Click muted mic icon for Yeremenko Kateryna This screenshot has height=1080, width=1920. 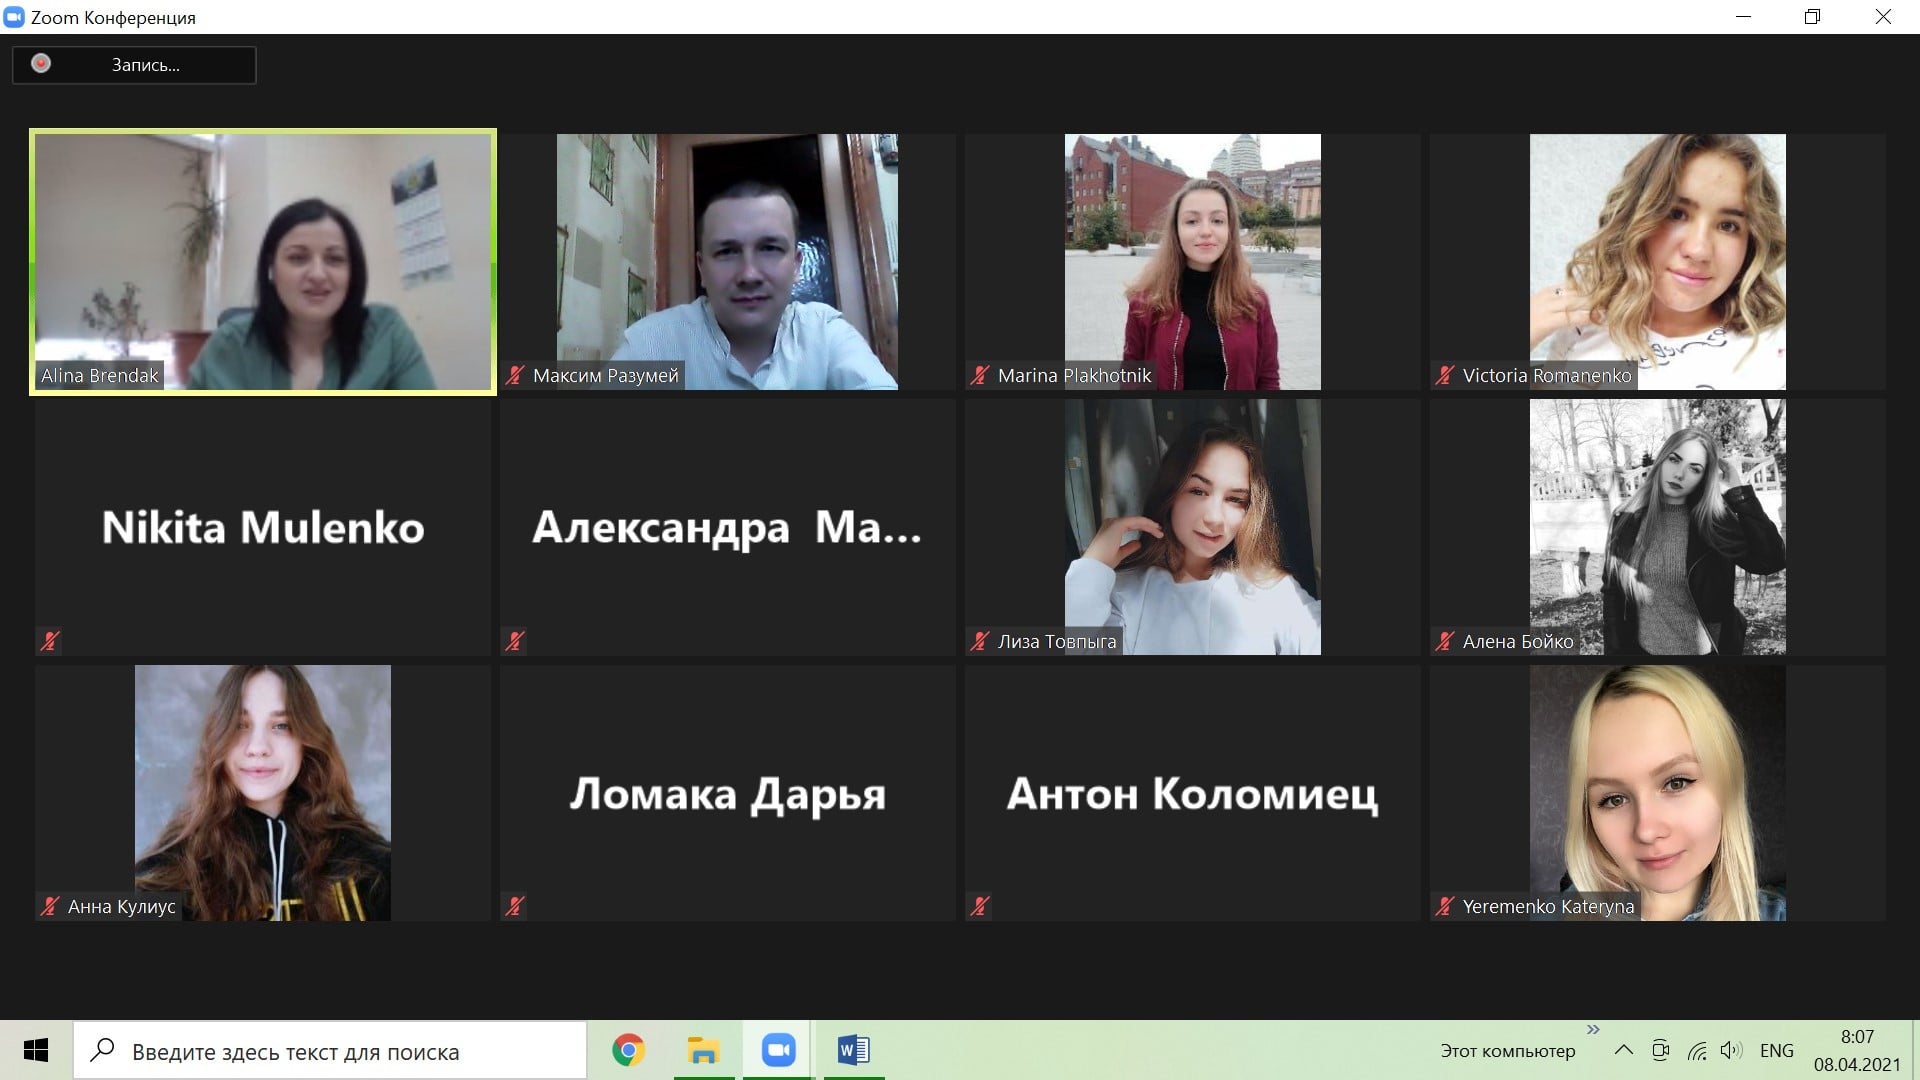coord(1445,907)
